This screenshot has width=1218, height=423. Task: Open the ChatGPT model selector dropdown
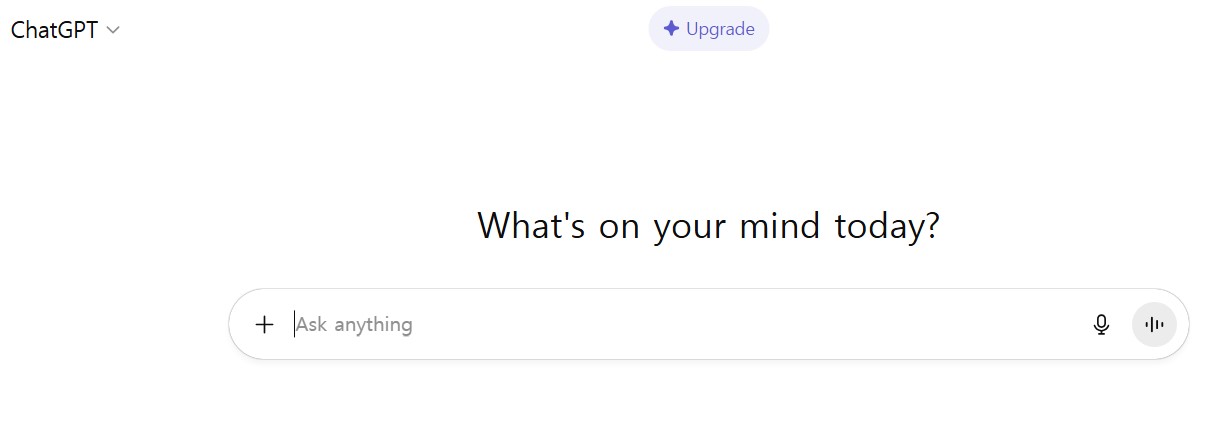click(65, 30)
